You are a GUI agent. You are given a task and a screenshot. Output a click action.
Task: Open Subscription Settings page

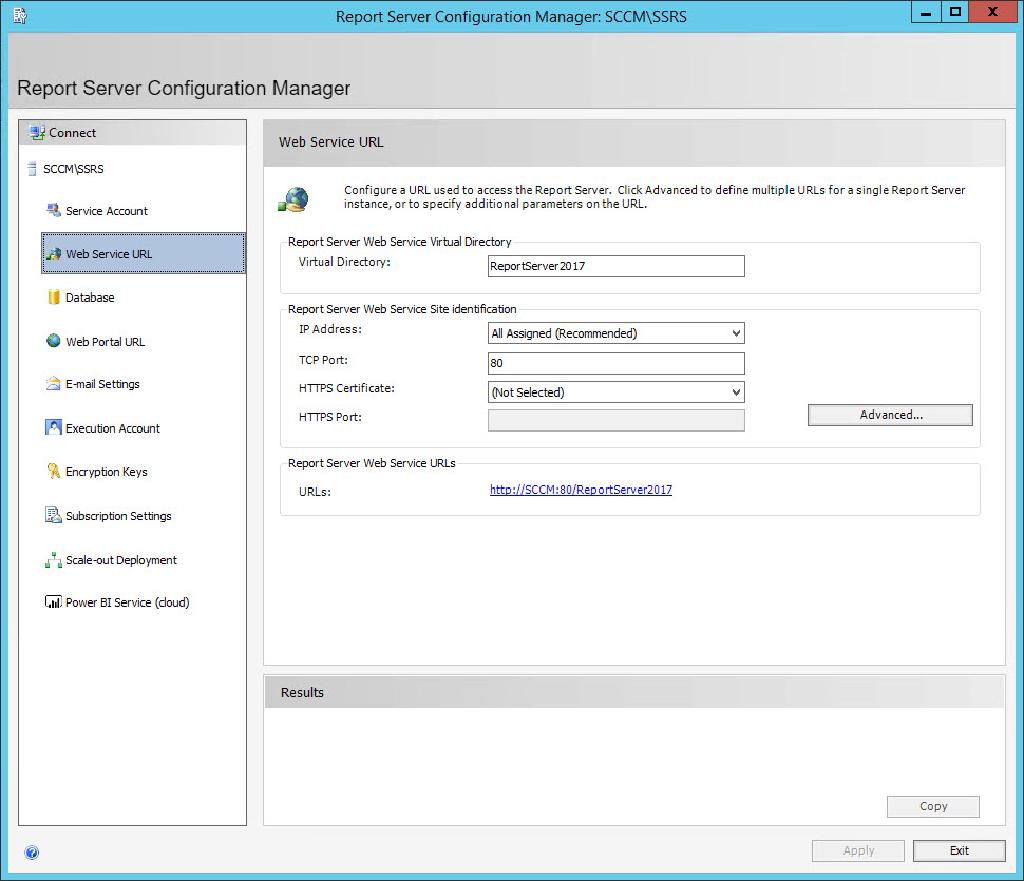click(x=118, y=516)
